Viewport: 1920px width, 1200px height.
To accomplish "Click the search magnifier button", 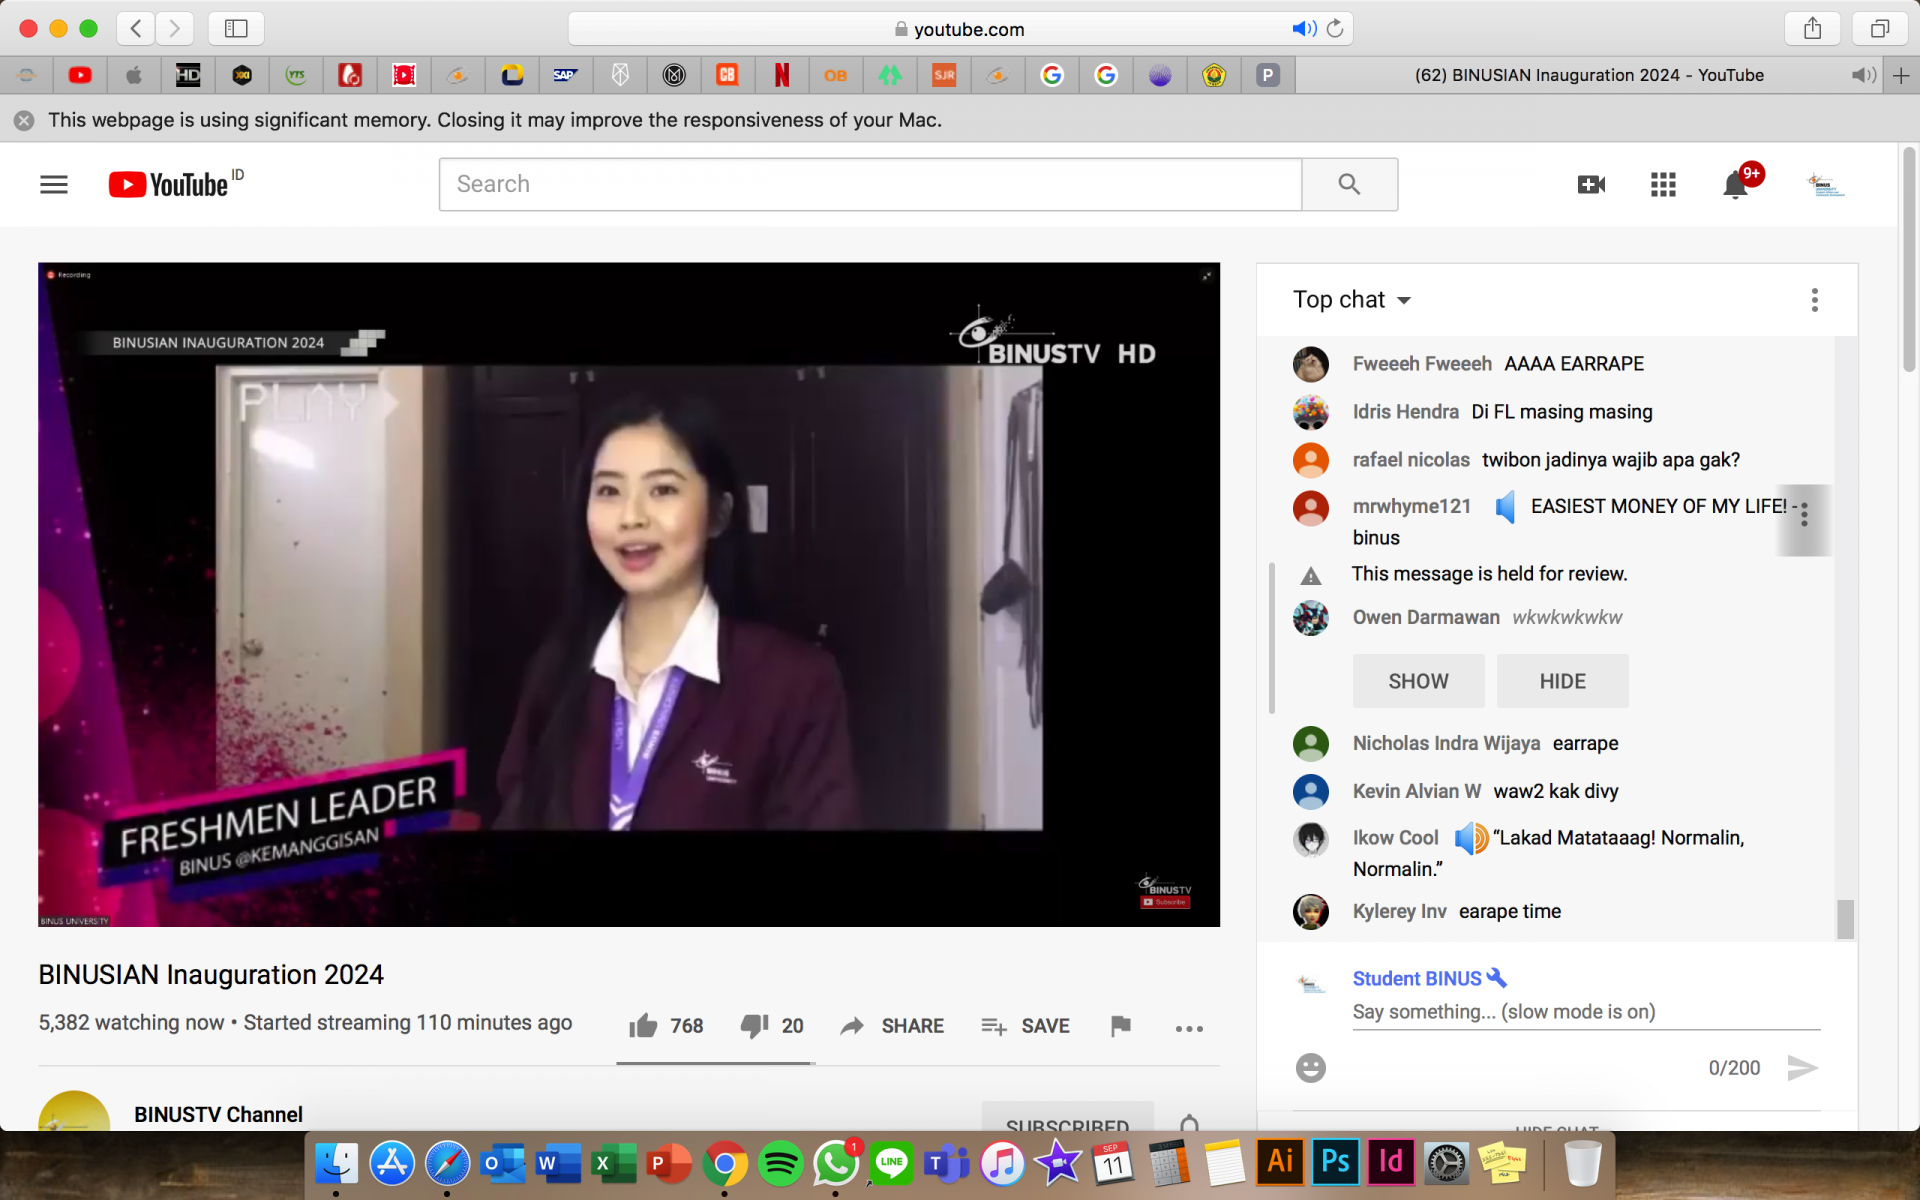I will click(x=1349, y=184).
